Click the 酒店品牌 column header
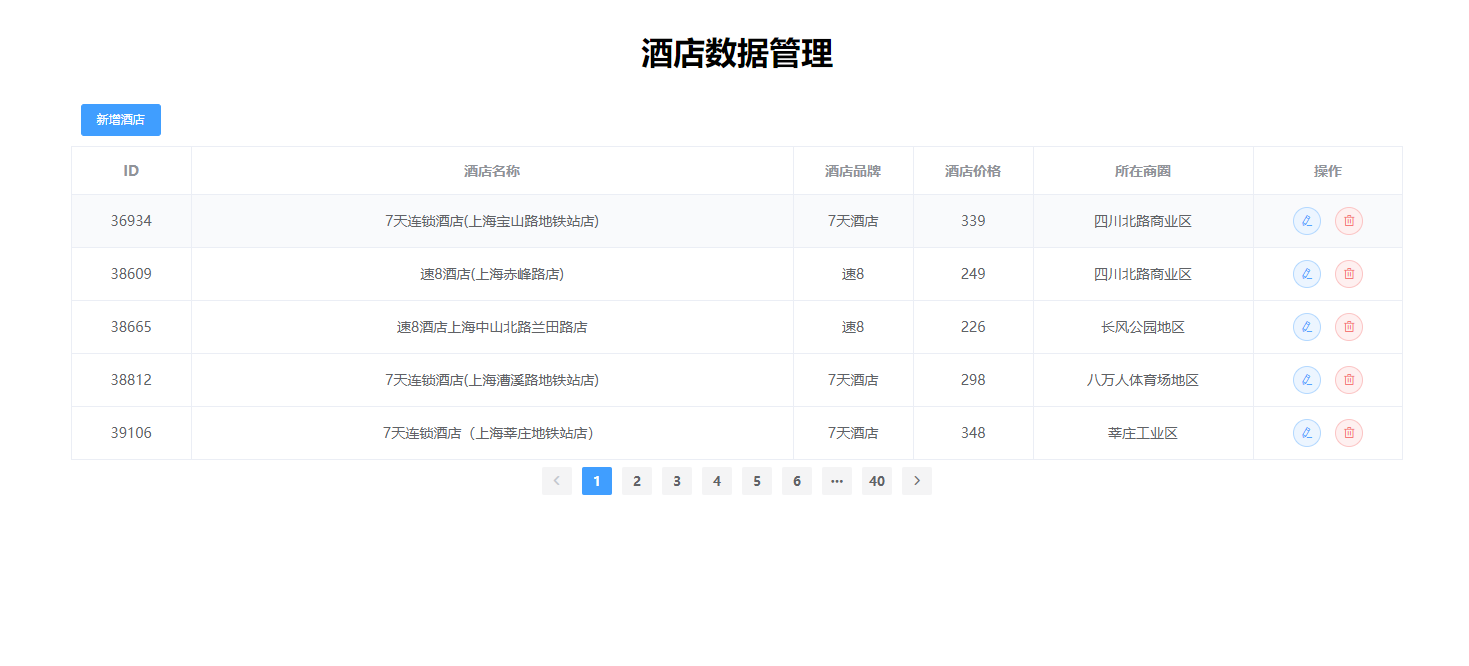The height and width of the screenshot is (666, 1469). [853, 171]
